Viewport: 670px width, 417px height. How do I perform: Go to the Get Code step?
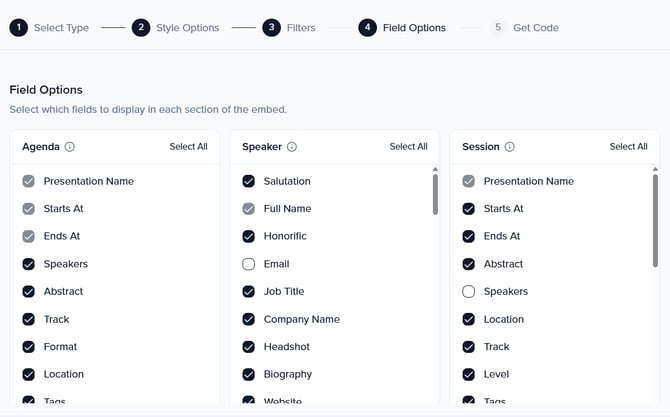pyautogui.click(x=535, y=28)
